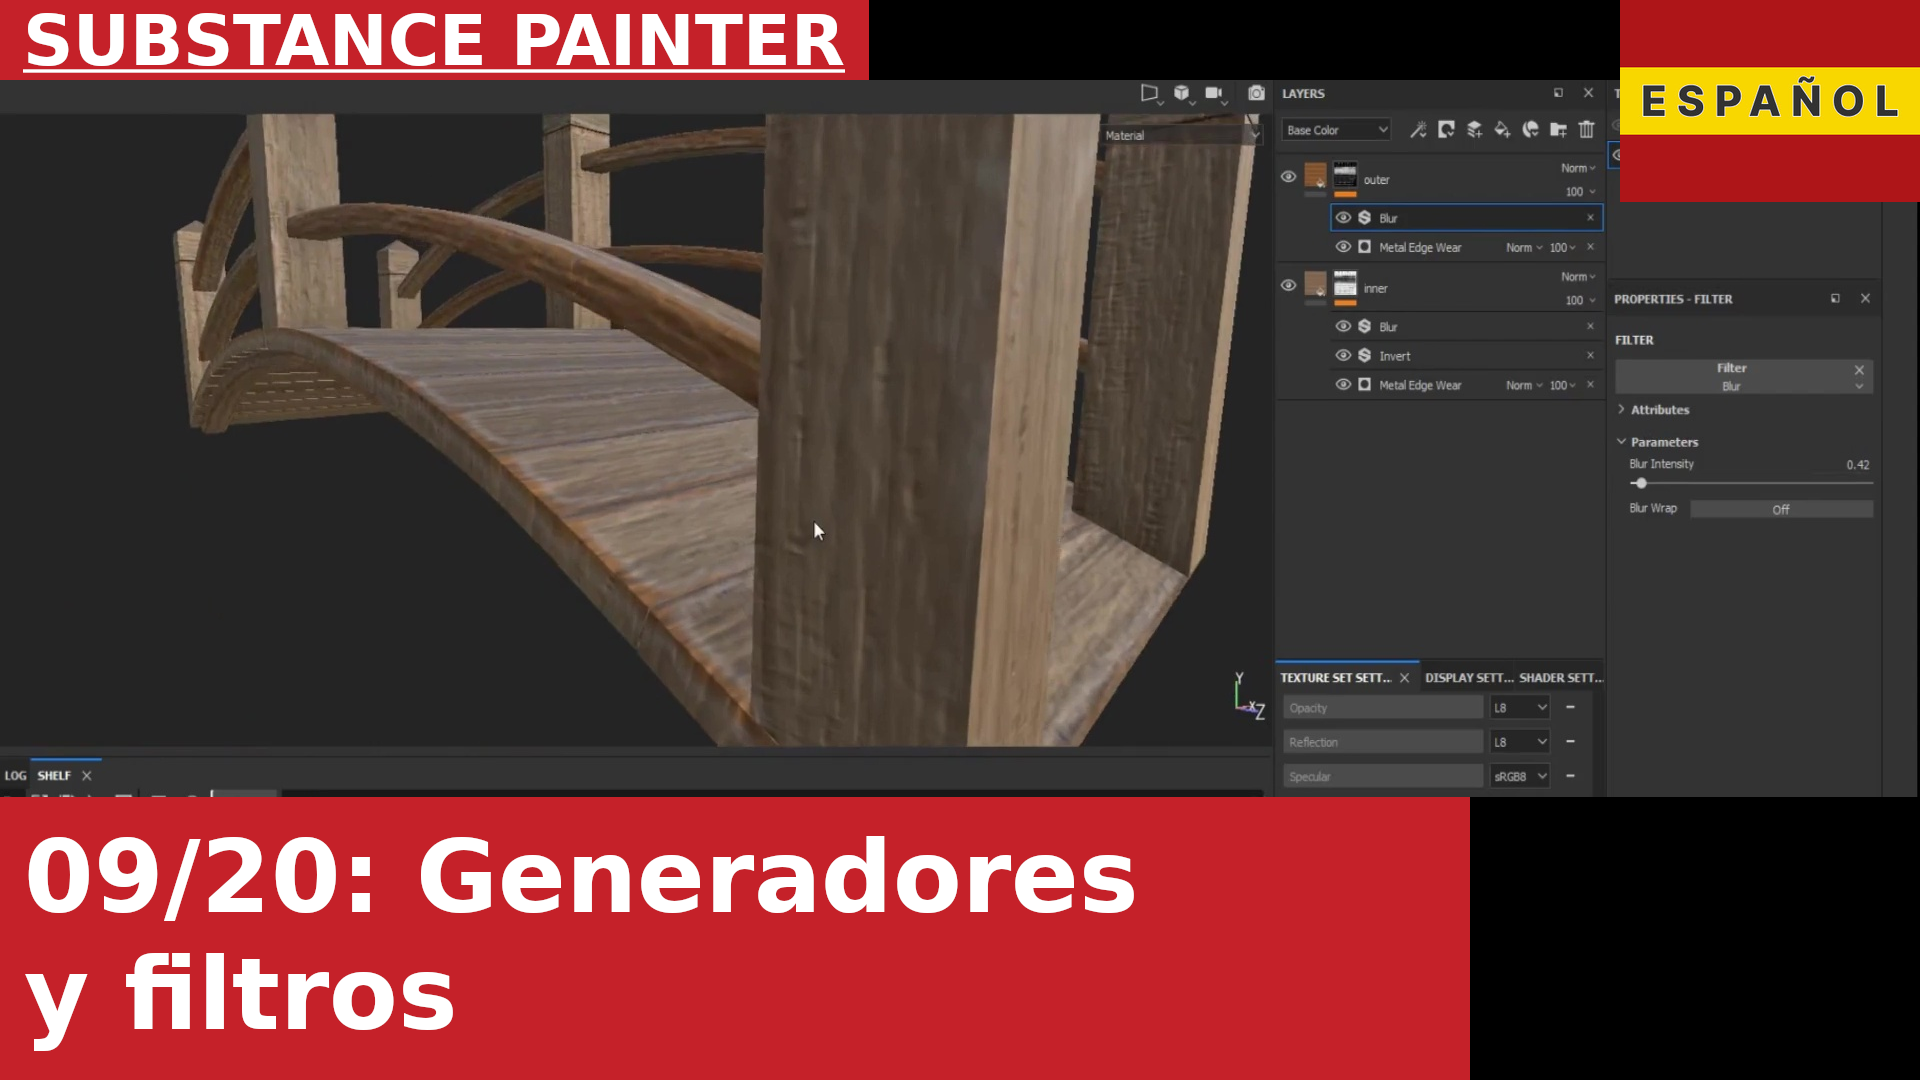Image resolution: width=1920 pixels, height=1080 pixels.
Task: Open the Material viewport mode dropdown
Action: pos(1181,135)
